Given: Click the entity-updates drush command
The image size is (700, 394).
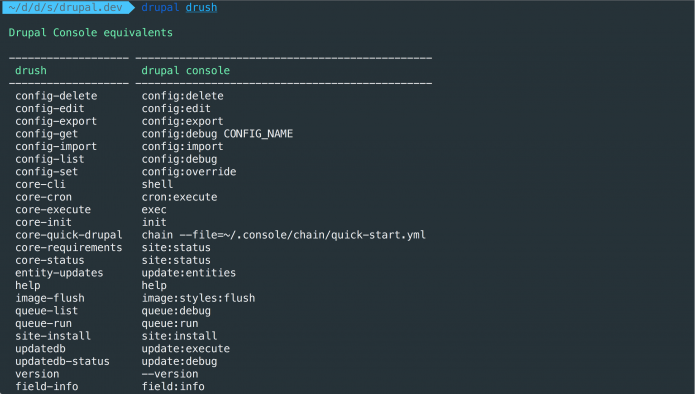Looking at the screenshot, I should (59, 273).
